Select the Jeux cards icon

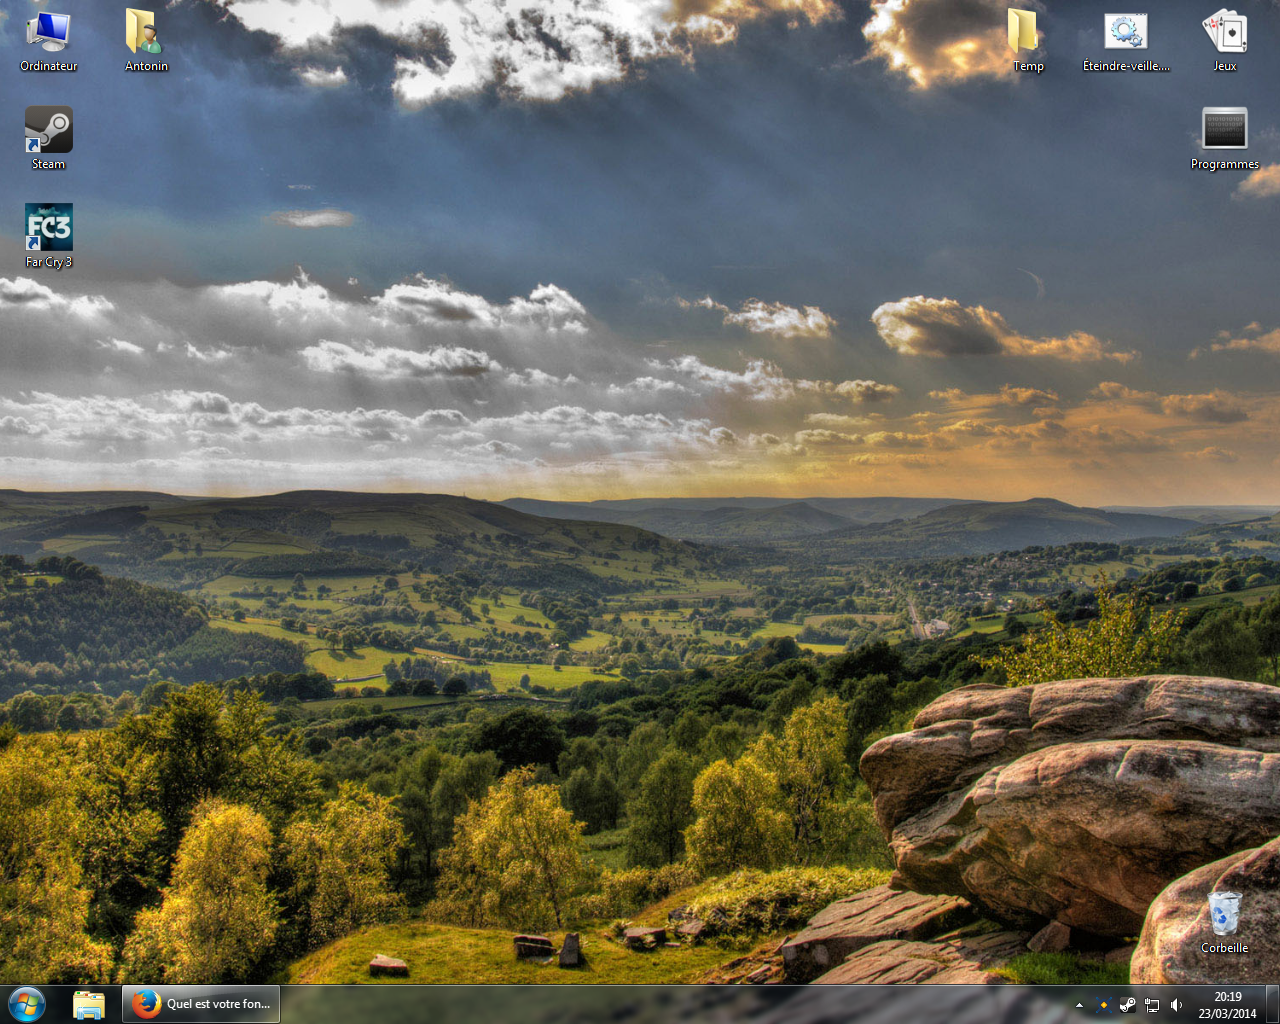1224,33
